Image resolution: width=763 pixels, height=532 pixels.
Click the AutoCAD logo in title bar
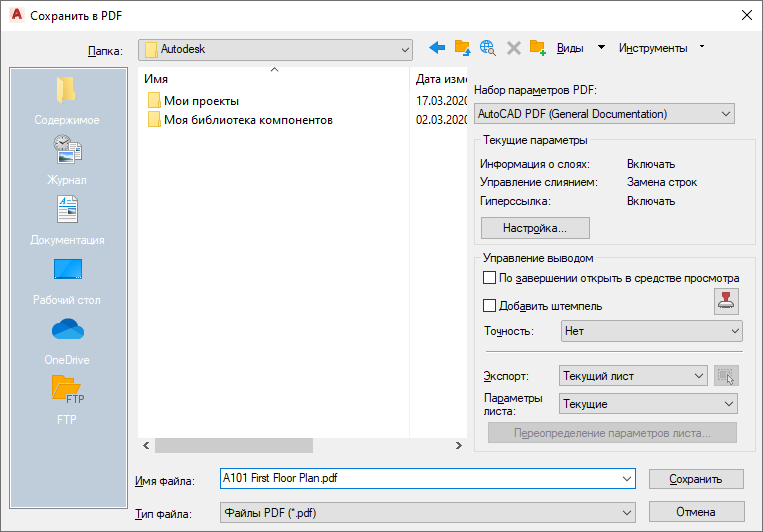coord(17,15)
